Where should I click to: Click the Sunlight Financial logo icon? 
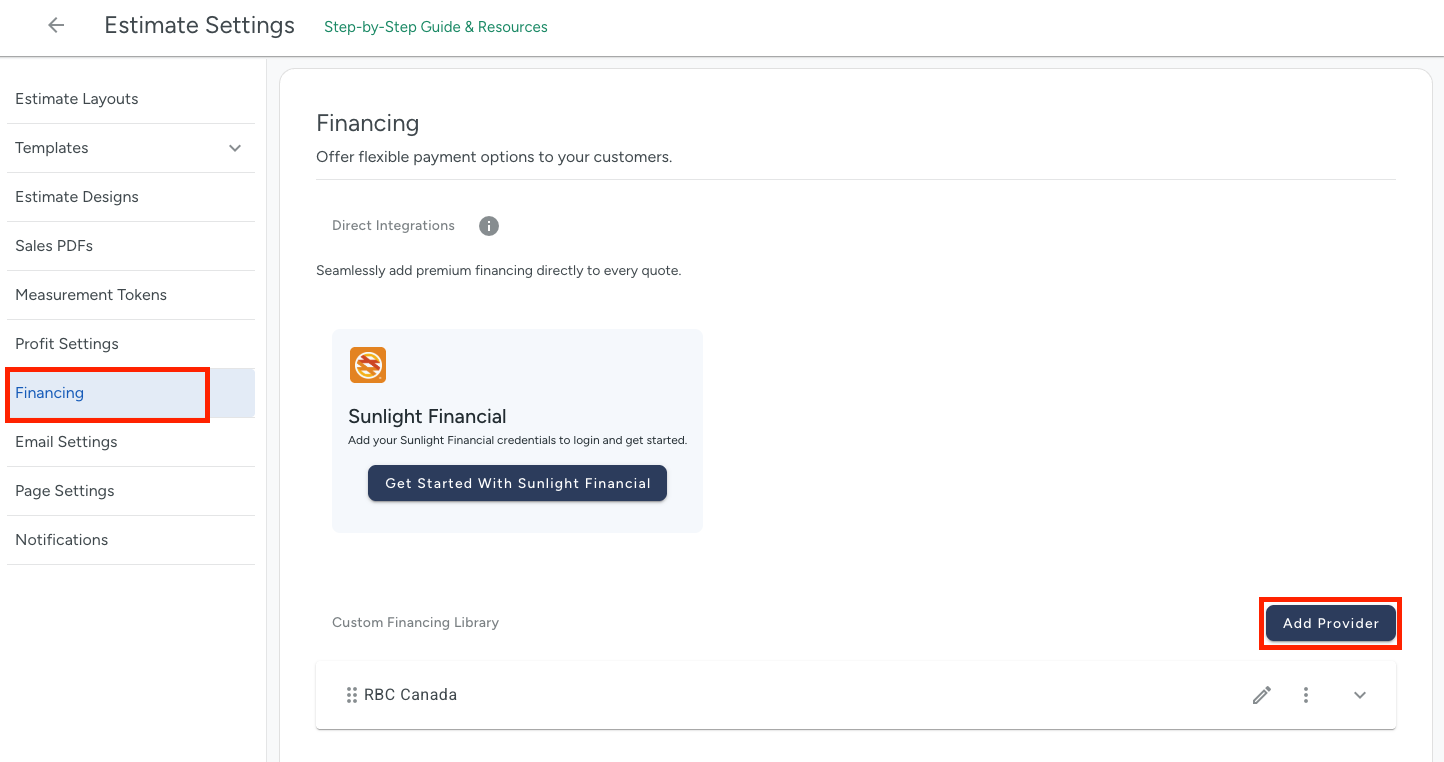coord(368,365)
